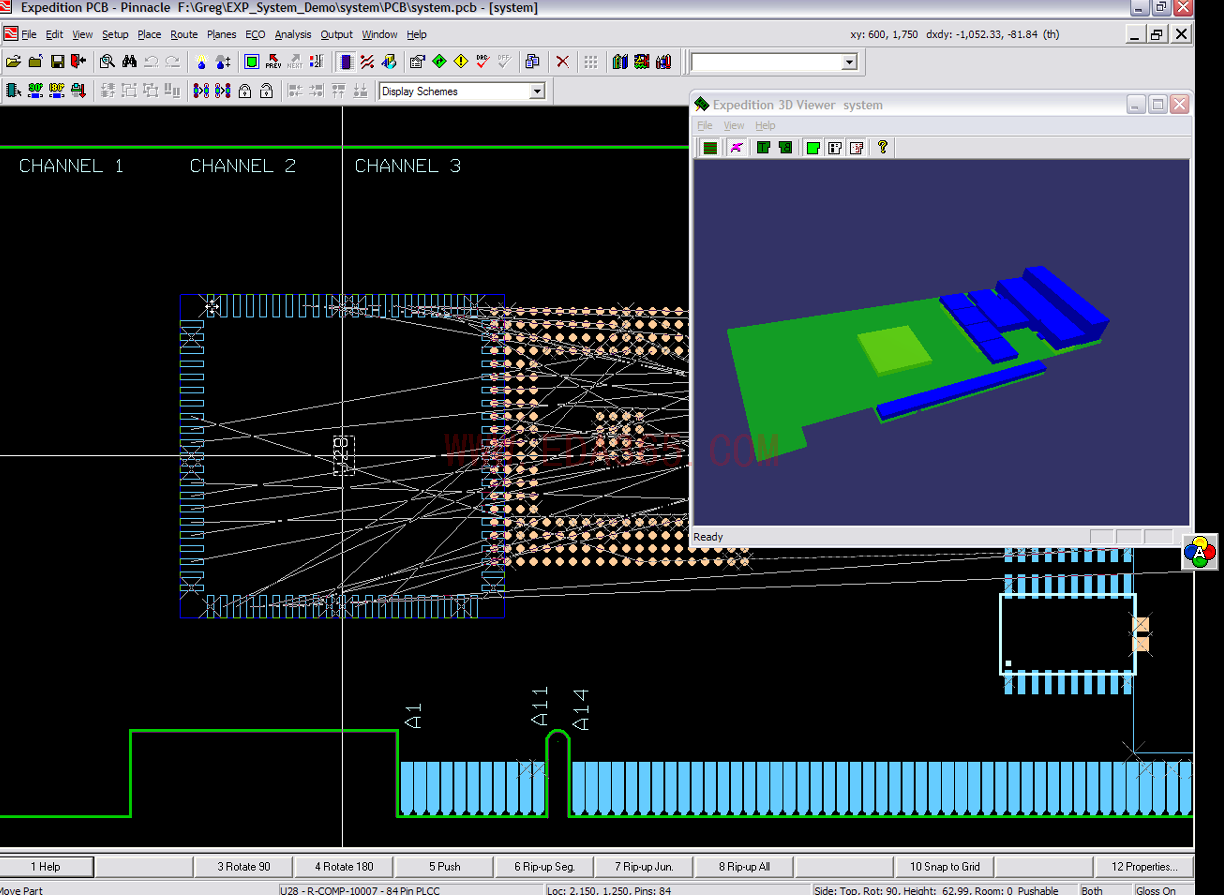
Task: Click the RGB color circles icon
Action: click(x=1199, y=551)
